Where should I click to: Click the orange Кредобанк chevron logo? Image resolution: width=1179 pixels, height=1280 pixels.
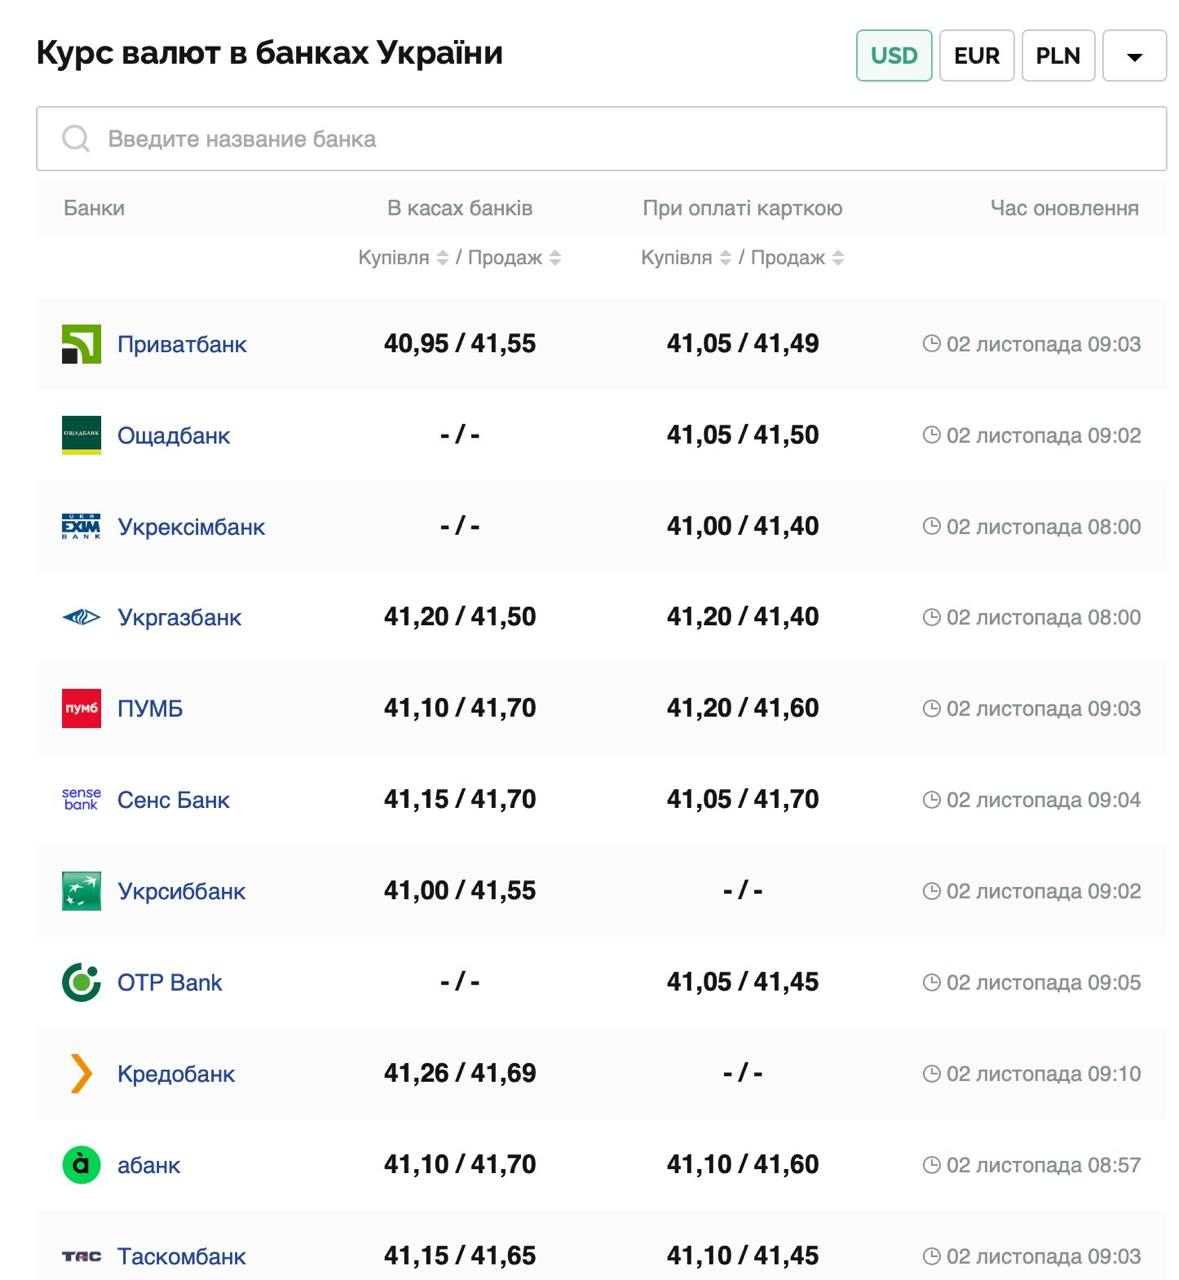[x=81, y=1074]
